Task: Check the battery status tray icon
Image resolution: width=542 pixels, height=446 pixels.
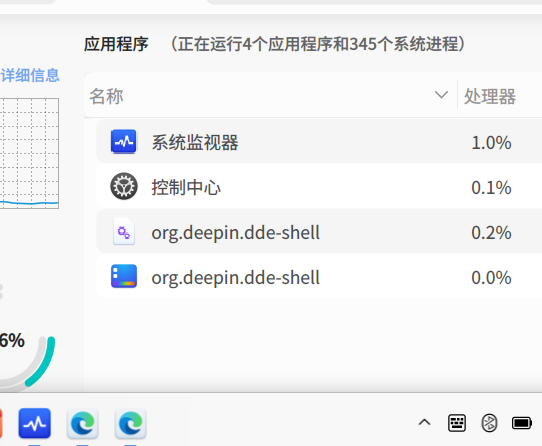Action: click(x=522, y=423)
